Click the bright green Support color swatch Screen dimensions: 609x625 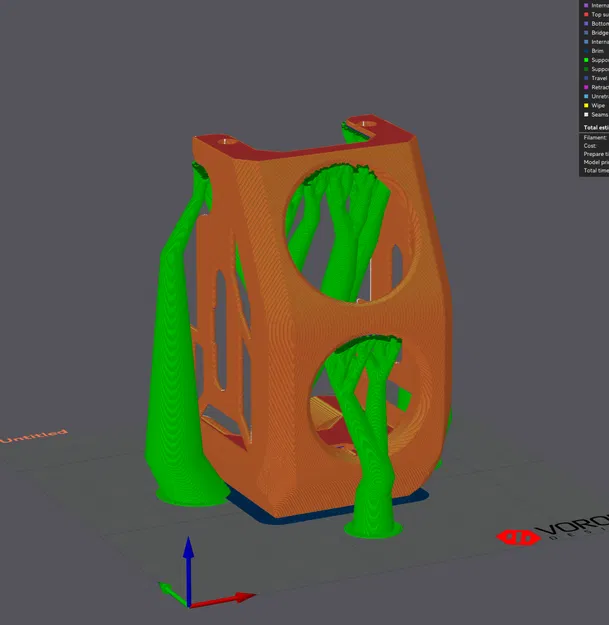(x=586, y=60)
